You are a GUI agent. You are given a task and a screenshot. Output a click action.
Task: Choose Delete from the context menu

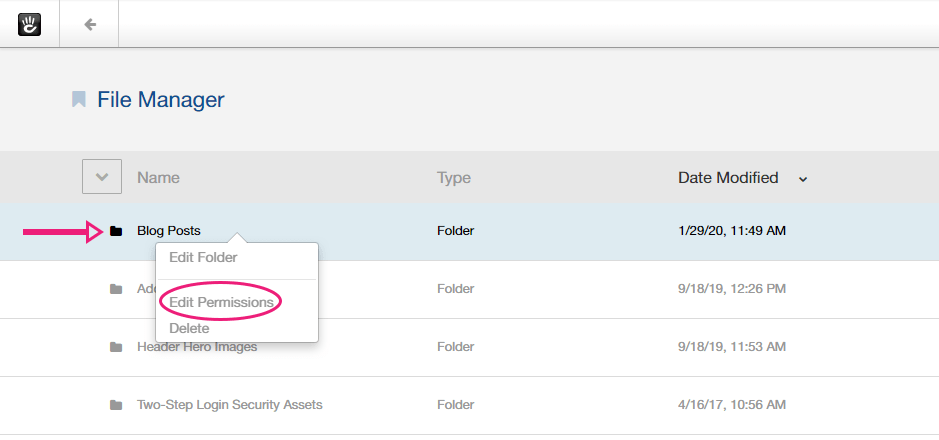[x=189, y=328]
